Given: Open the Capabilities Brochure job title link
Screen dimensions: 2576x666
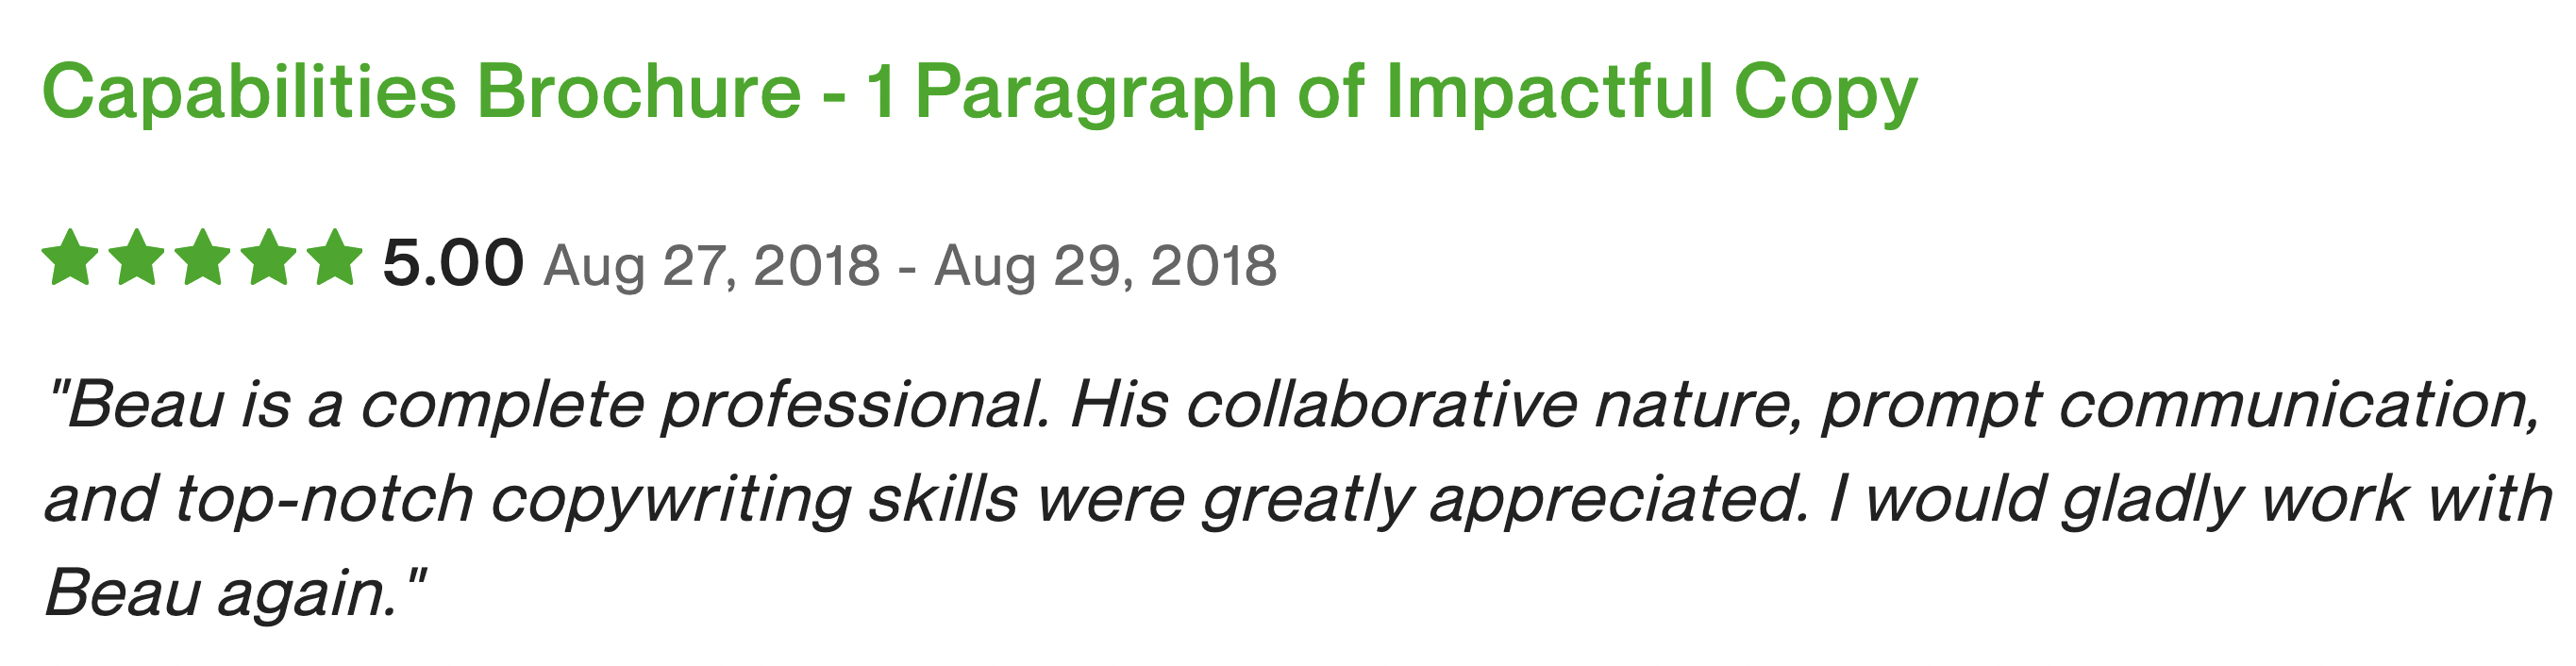Looking at the screenshot, I should (980, 94).
